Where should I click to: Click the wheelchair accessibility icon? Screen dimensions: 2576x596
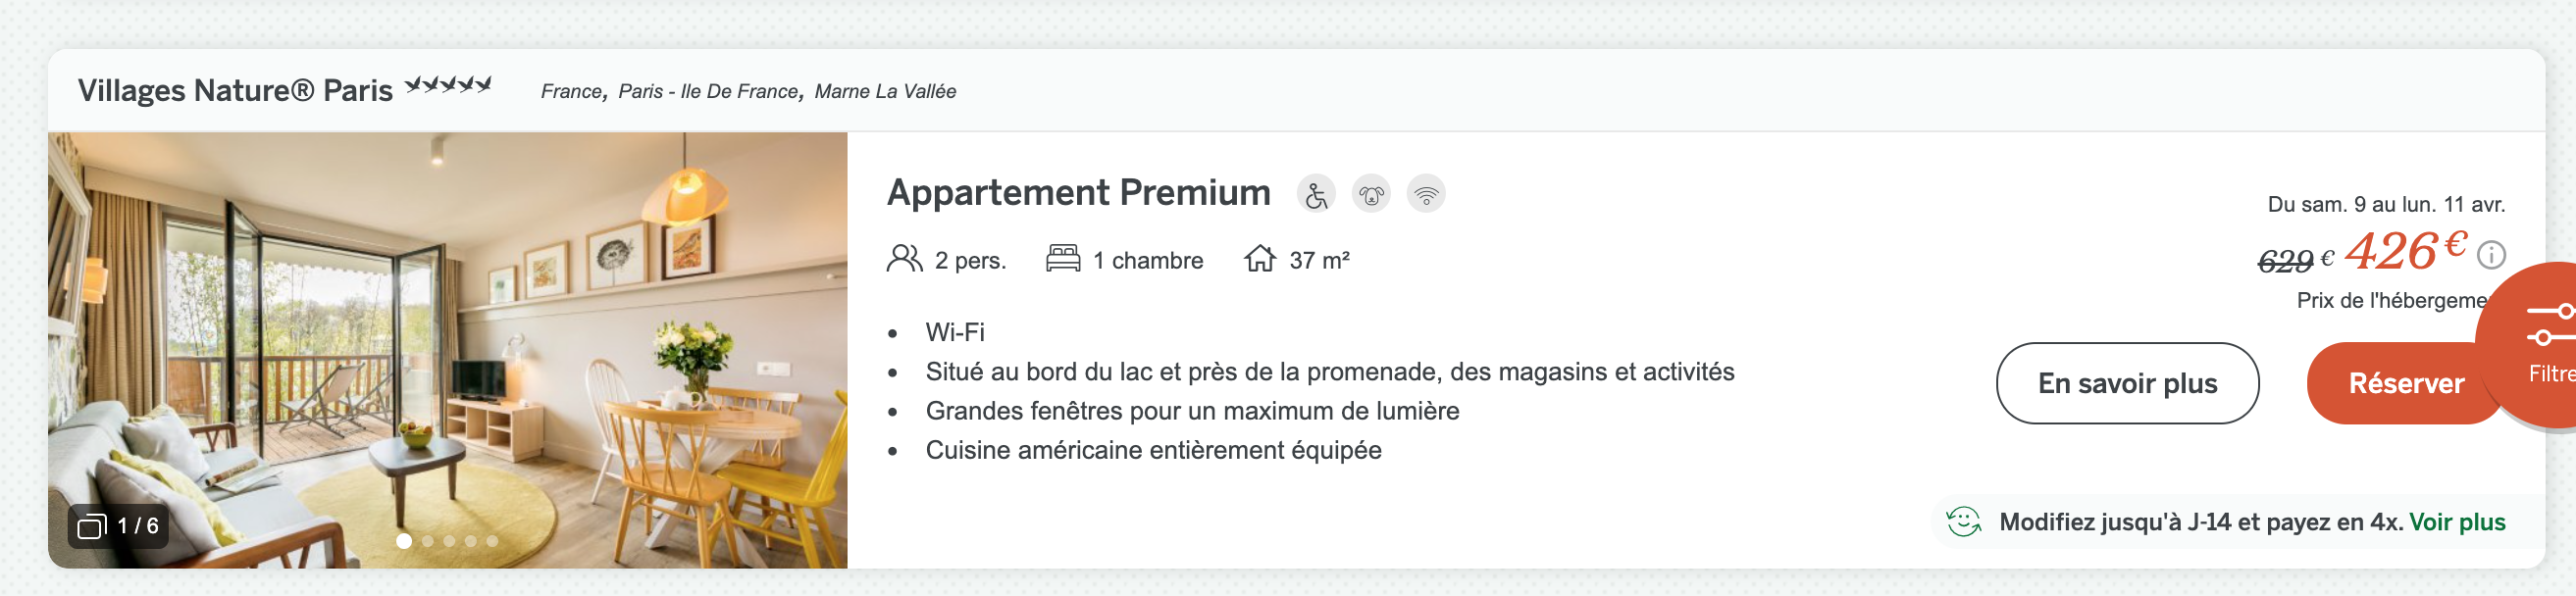pos(1316,194)
